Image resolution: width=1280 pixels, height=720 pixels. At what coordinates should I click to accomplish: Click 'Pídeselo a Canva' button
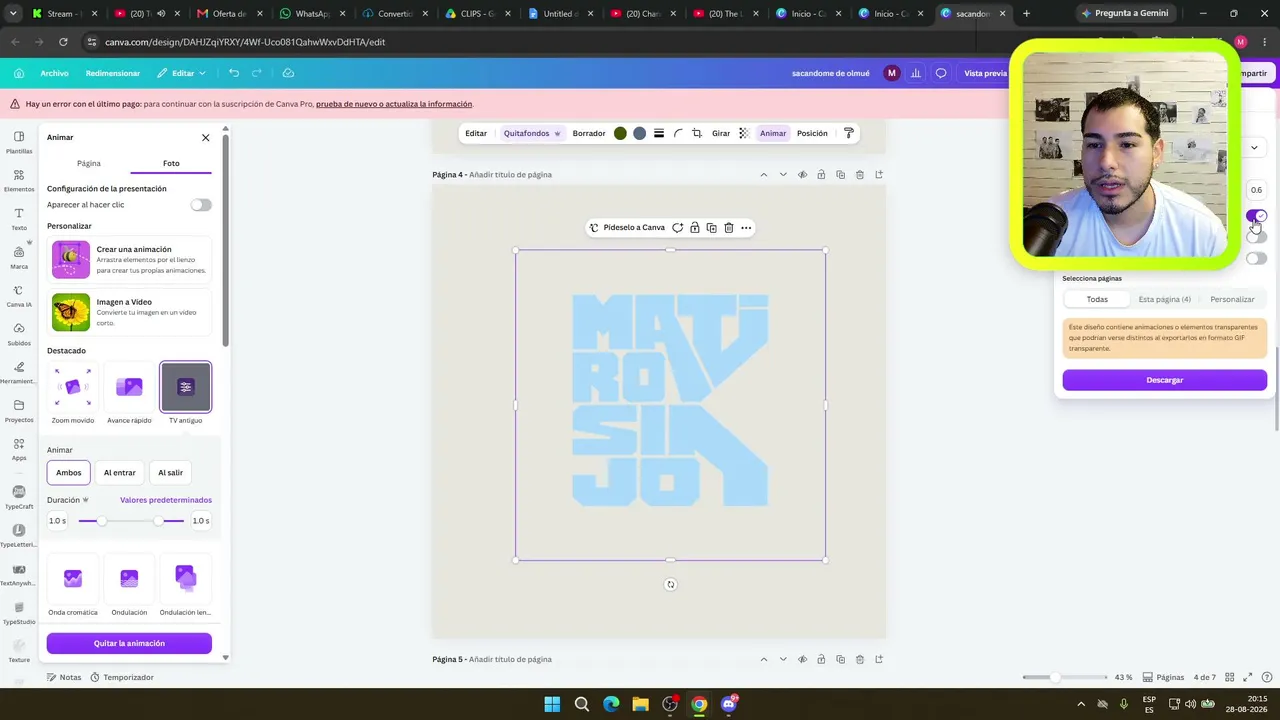click(x=627, y=228)
